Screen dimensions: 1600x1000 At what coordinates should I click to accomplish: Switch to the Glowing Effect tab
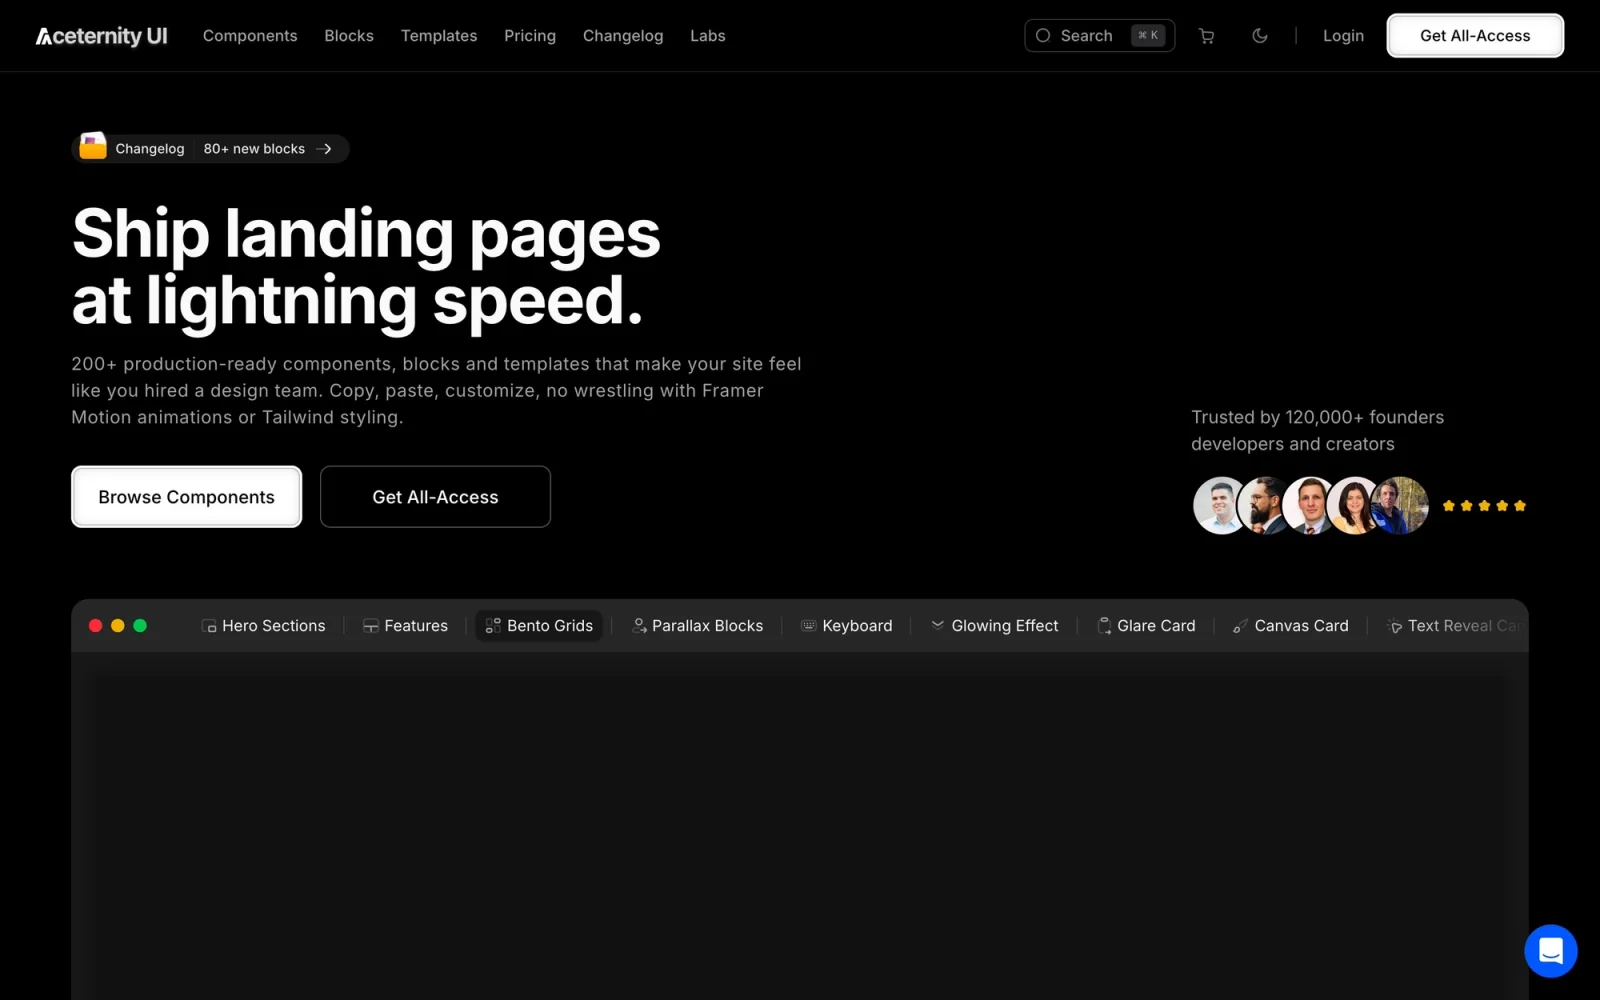pos(995,626)
